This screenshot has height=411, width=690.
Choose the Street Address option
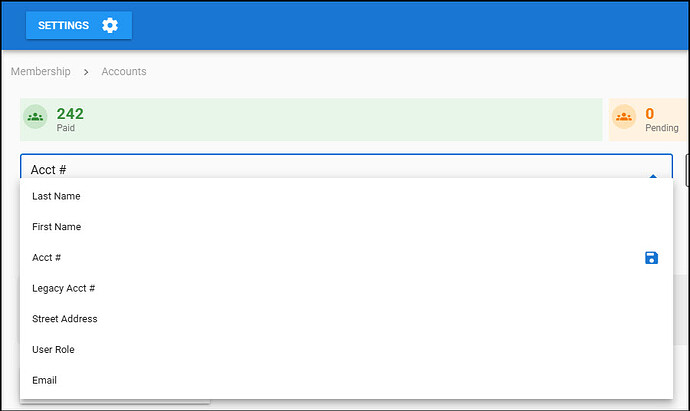point(65,319)
